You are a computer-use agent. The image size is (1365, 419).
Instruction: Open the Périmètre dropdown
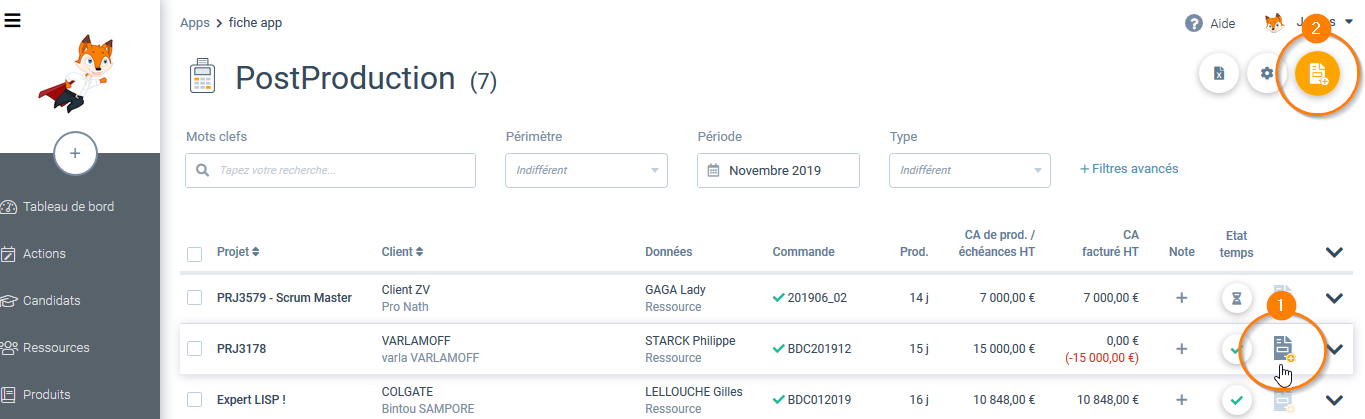coord(586,170)
